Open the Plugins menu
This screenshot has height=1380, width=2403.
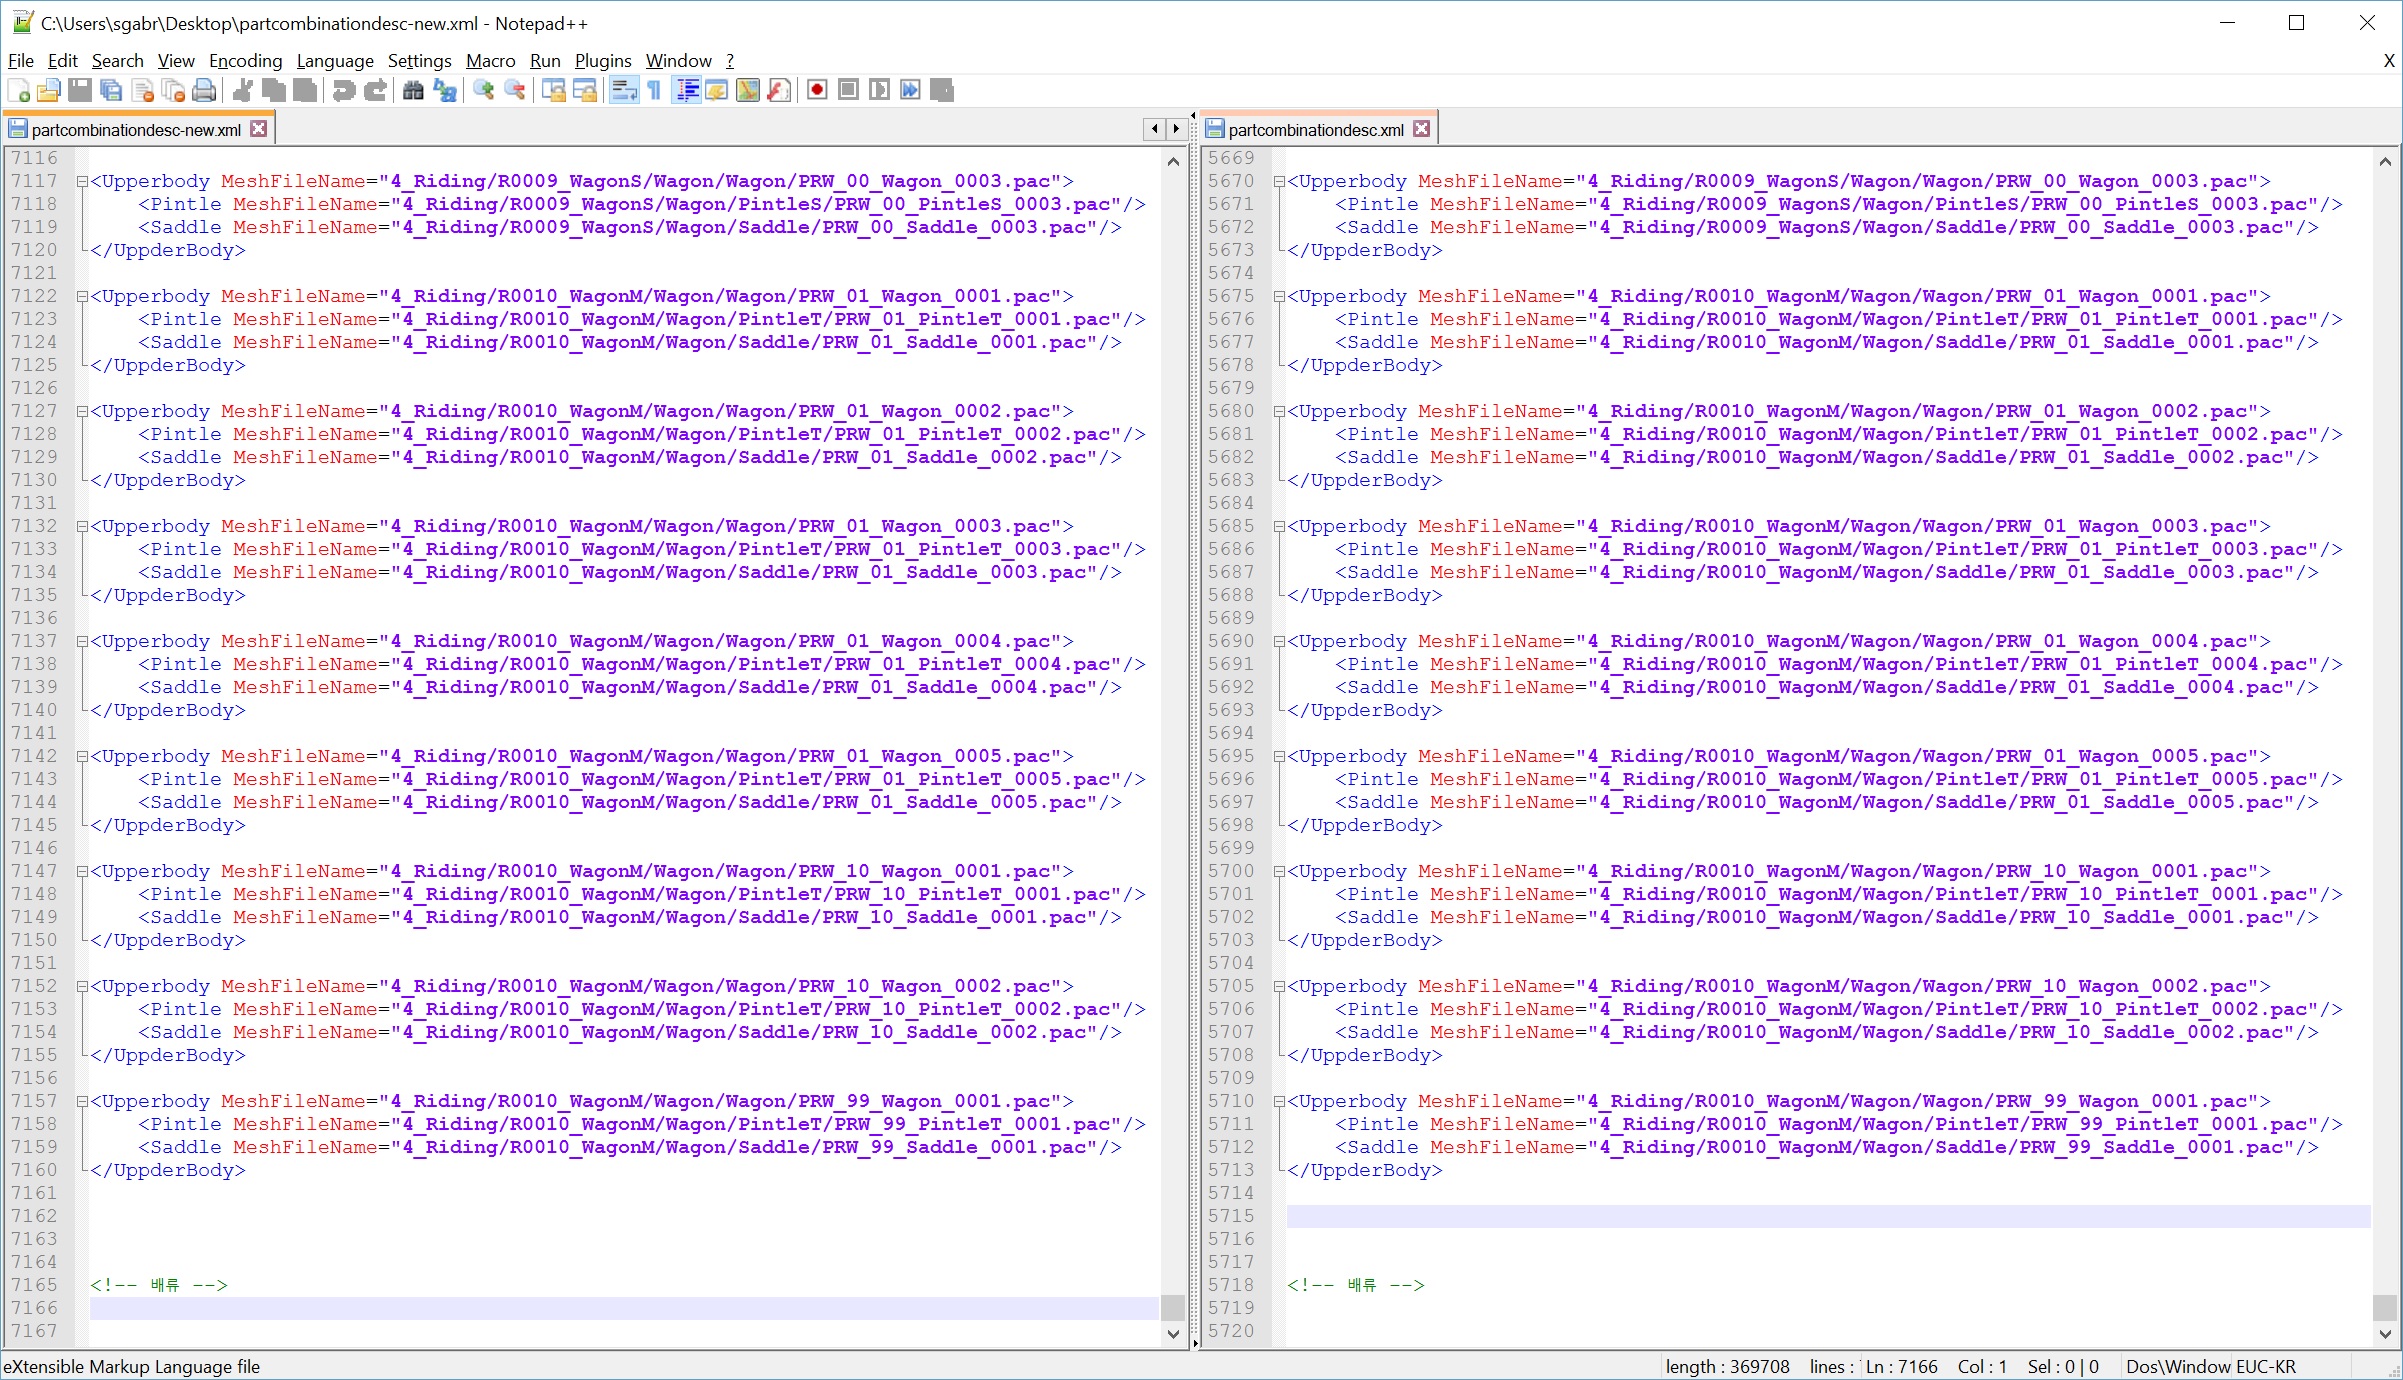(x=602, y=61)
